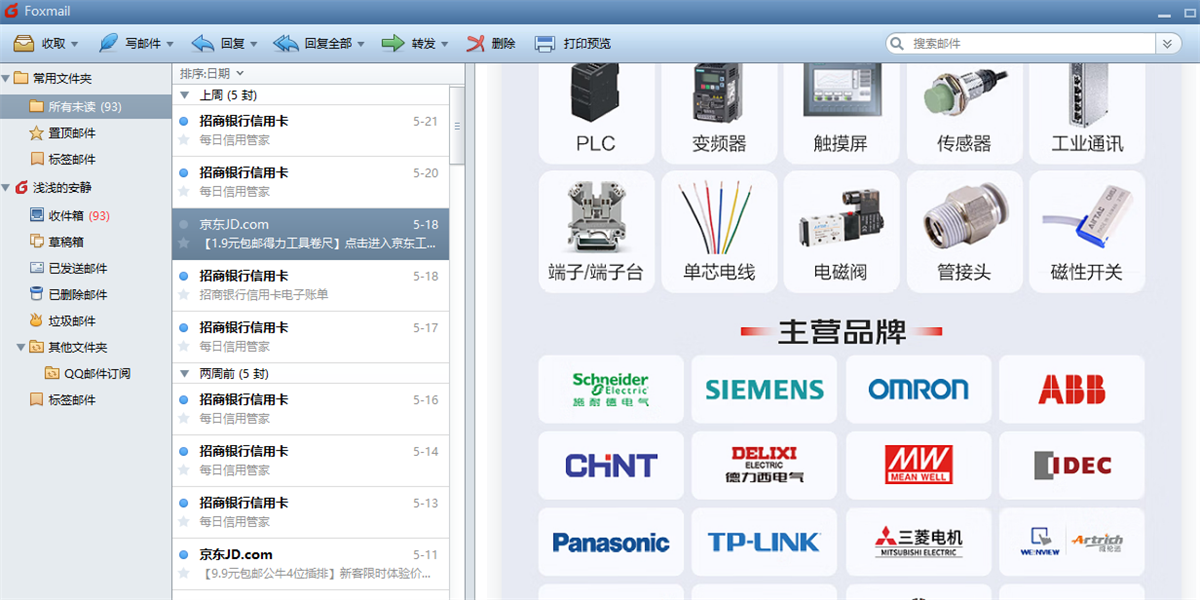The width and height of the screenshot is (1200, 600).
Task: Open the 招商银行信用卡电子账单 mail
Action: [311, 285]
